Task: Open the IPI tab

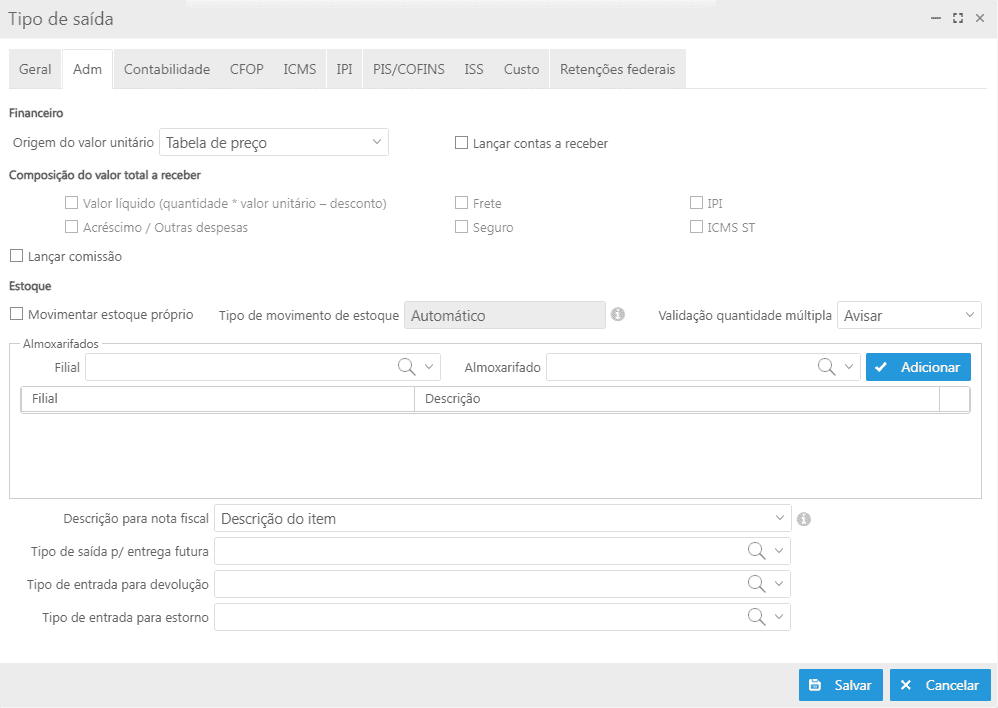Action: point(344,69)
